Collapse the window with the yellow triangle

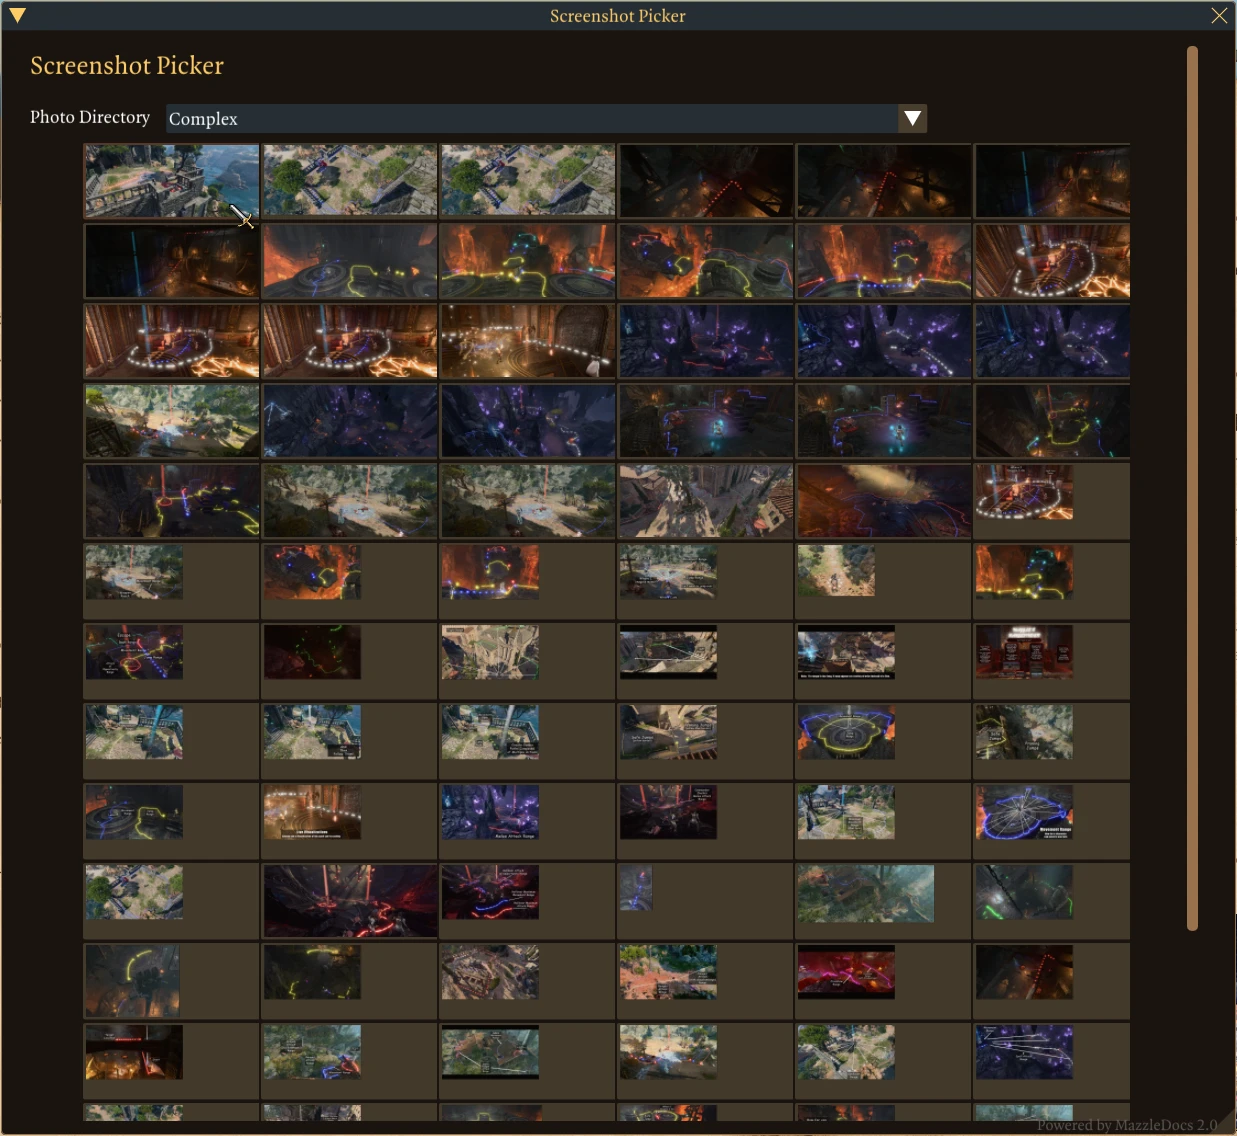click(17, 15)
